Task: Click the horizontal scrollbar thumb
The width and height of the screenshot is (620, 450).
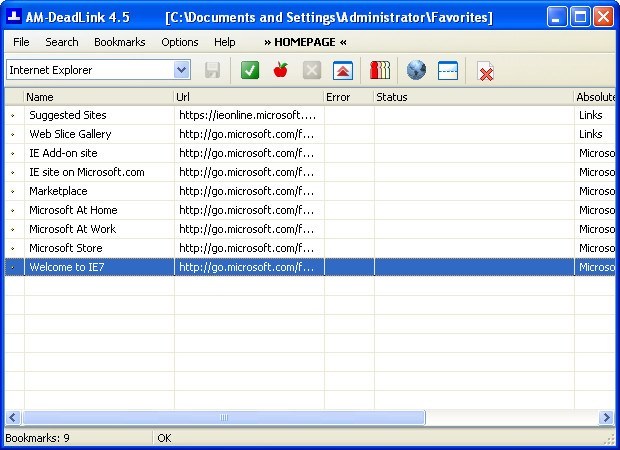Action: 224,417
